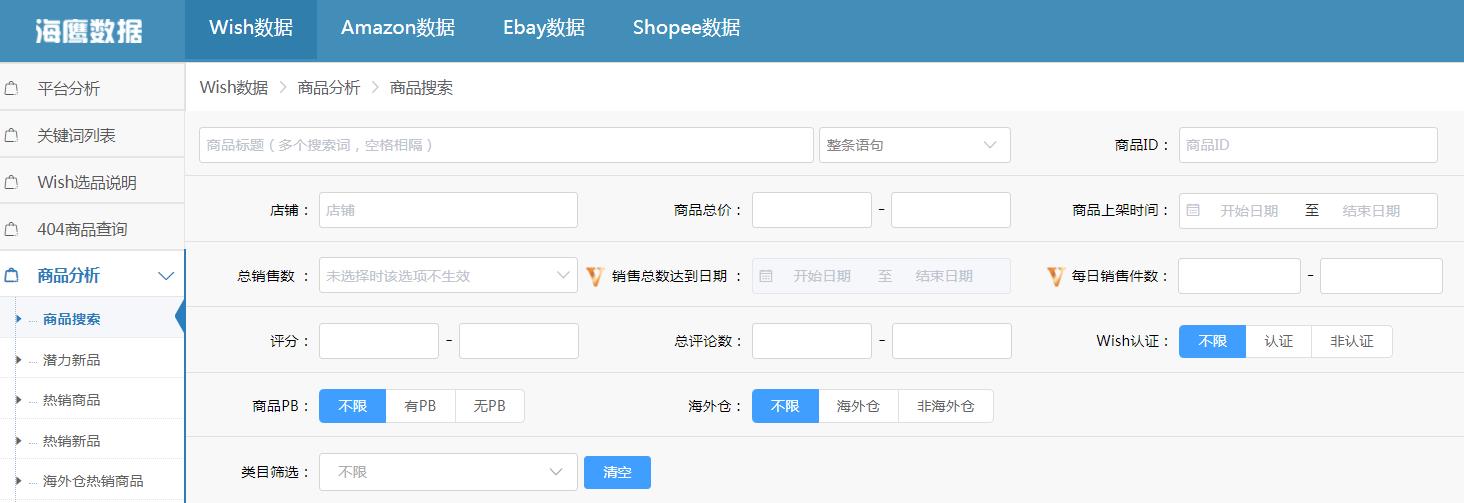This screenshot has height=503, width=1464.
Task: Click the VIP badge next to 每日销售件数
Action: tap(1055, 276)
